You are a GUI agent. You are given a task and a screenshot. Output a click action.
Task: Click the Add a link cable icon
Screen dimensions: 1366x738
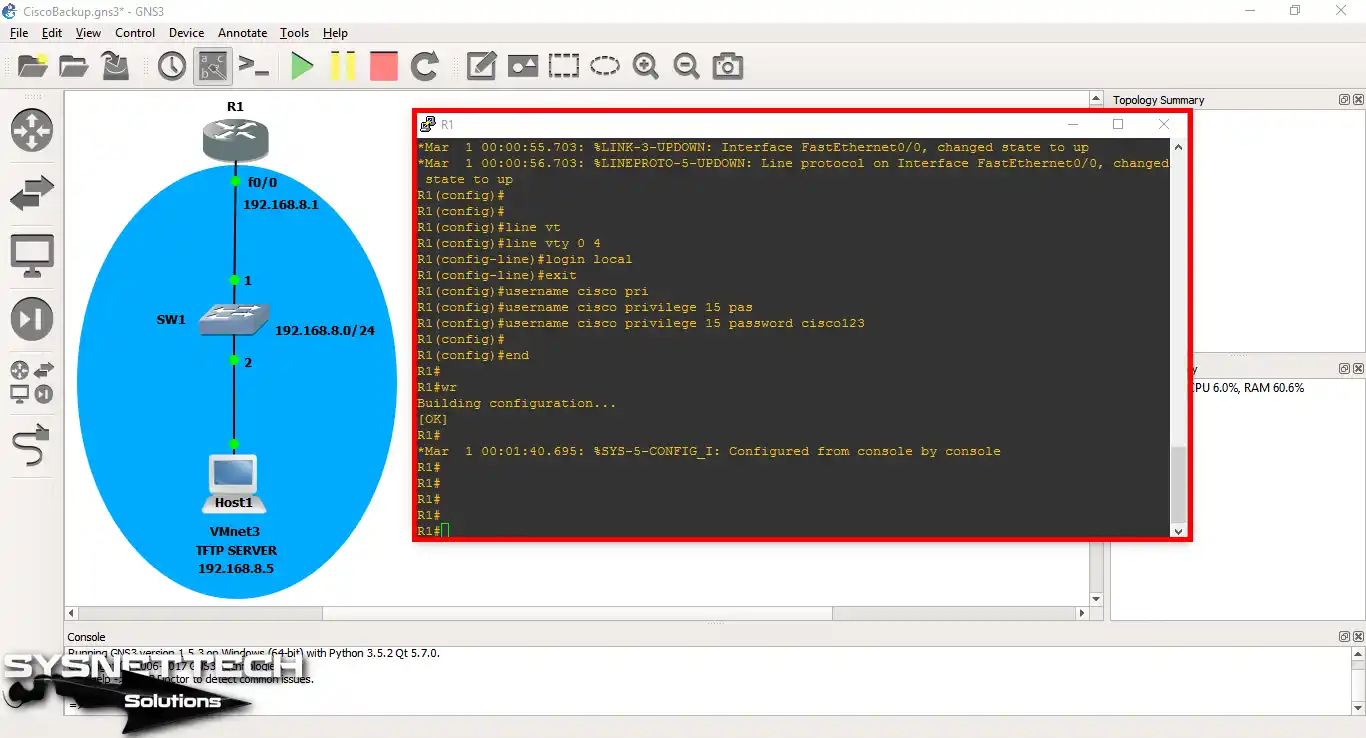pyautogui.click(x=32, y=446)
